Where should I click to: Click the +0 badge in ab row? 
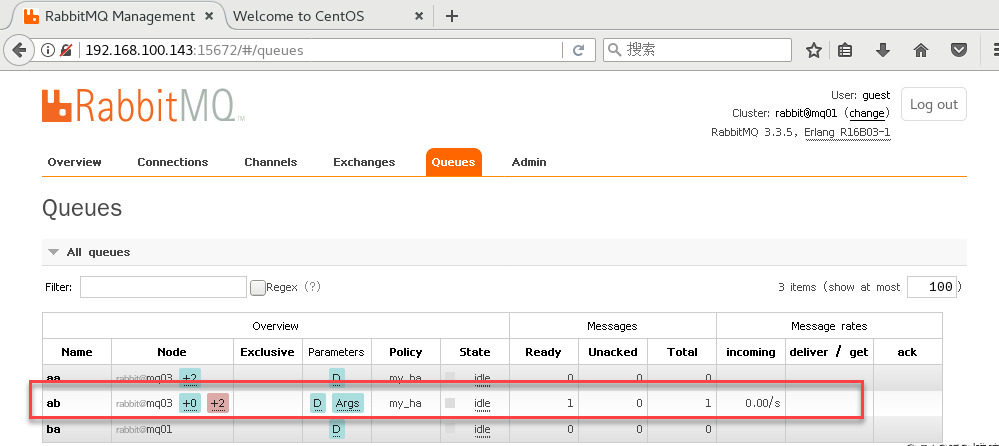coord(190,403)
